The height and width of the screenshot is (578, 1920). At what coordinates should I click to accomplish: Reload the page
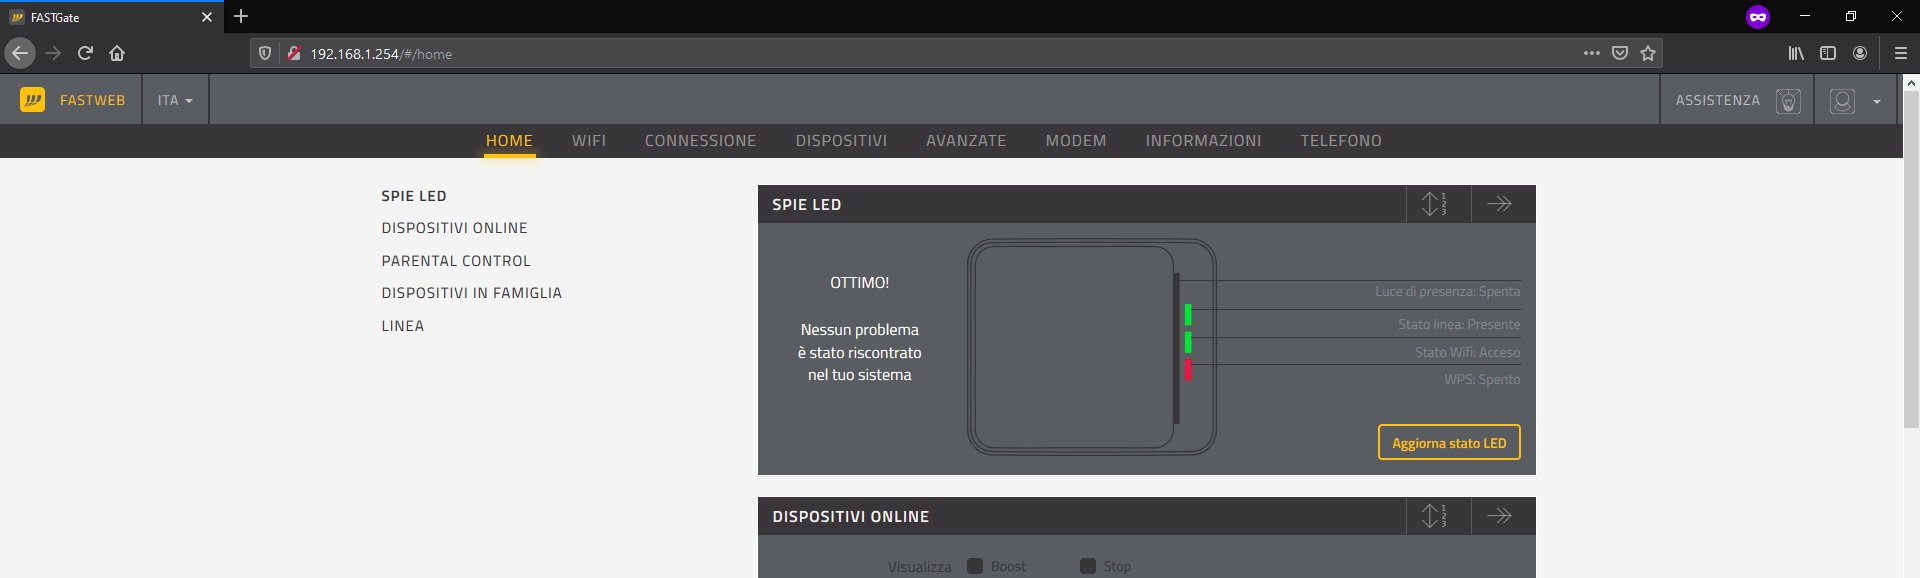pos(85,53)
